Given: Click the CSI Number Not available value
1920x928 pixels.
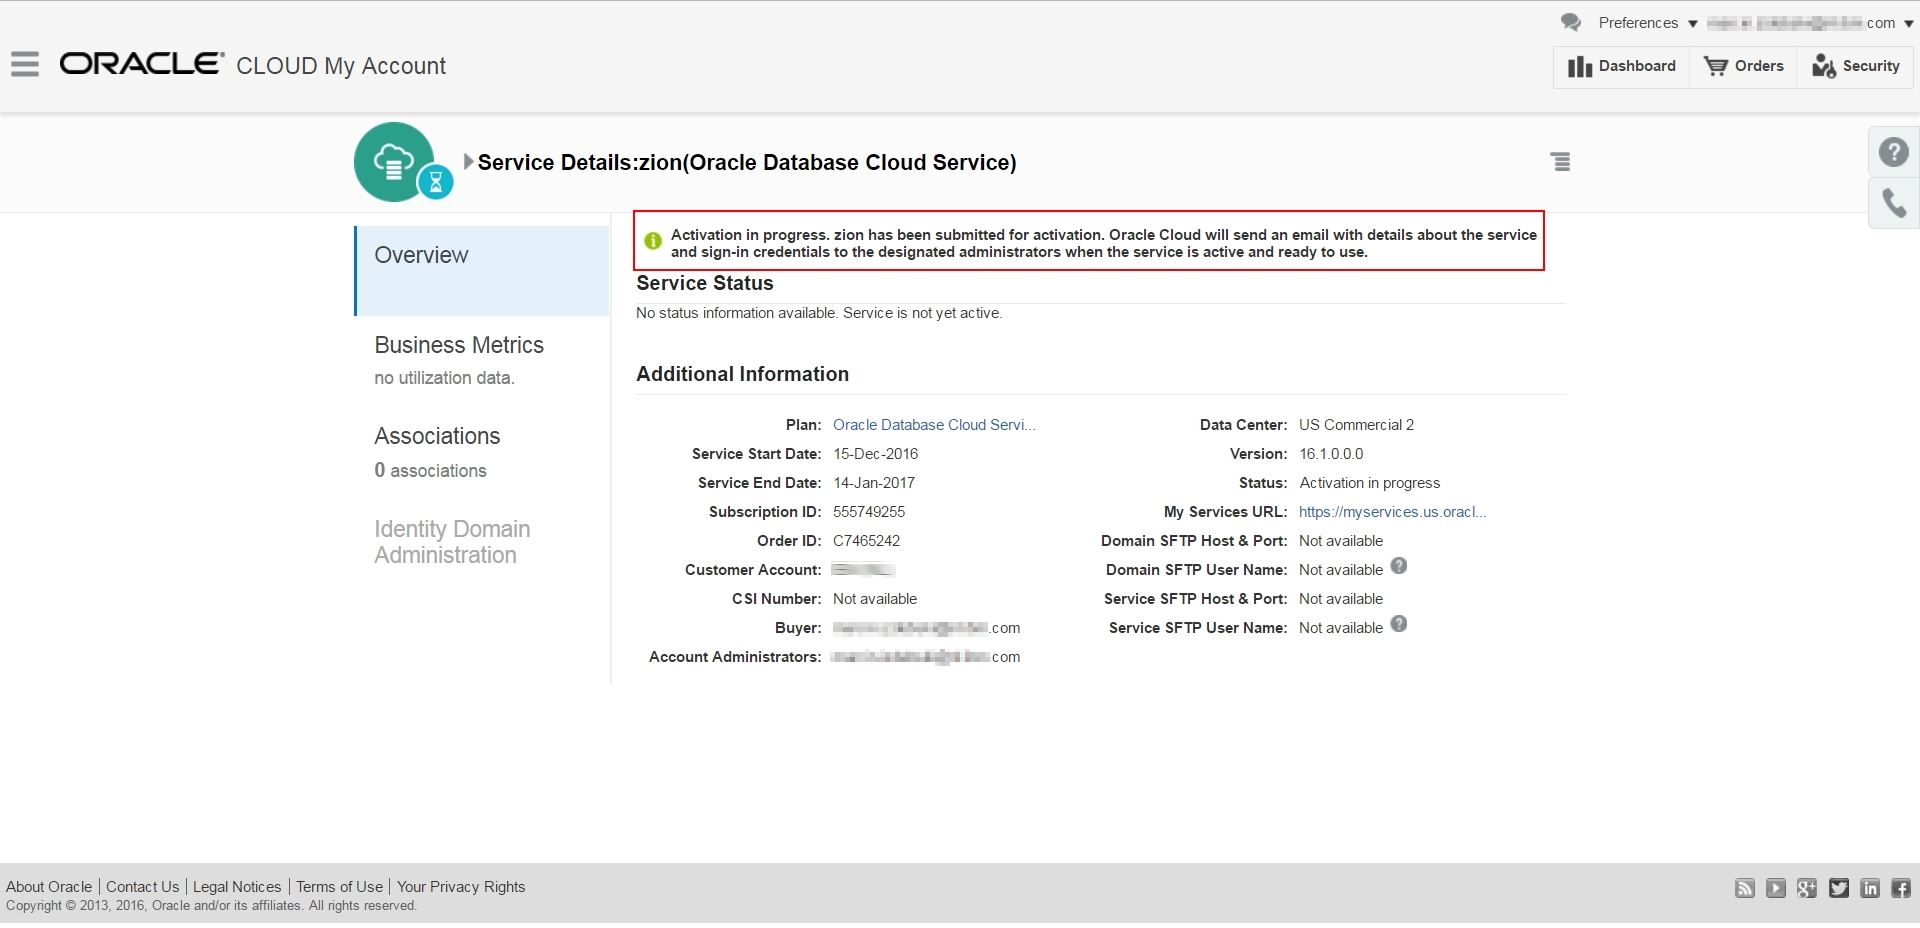Looking at the screenshot, I should click(x=875, y=599).
